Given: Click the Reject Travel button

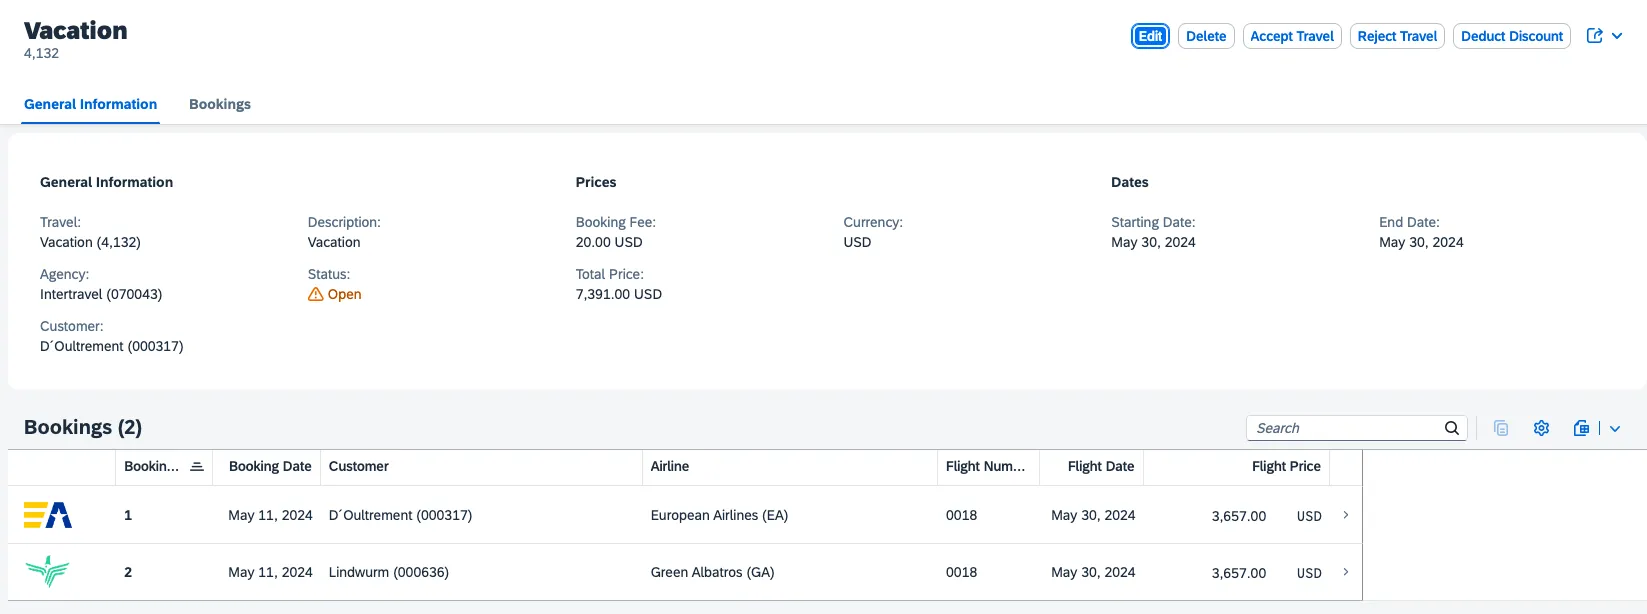Looking at the screenshot, I should click(x=1397, y=36).
